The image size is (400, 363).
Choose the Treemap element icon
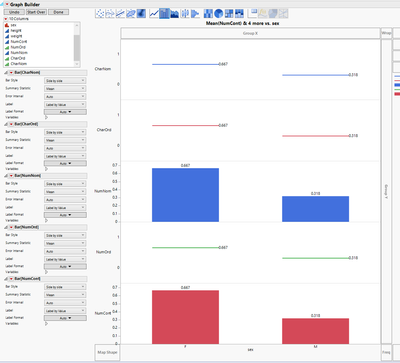click(x=229, y=14)
